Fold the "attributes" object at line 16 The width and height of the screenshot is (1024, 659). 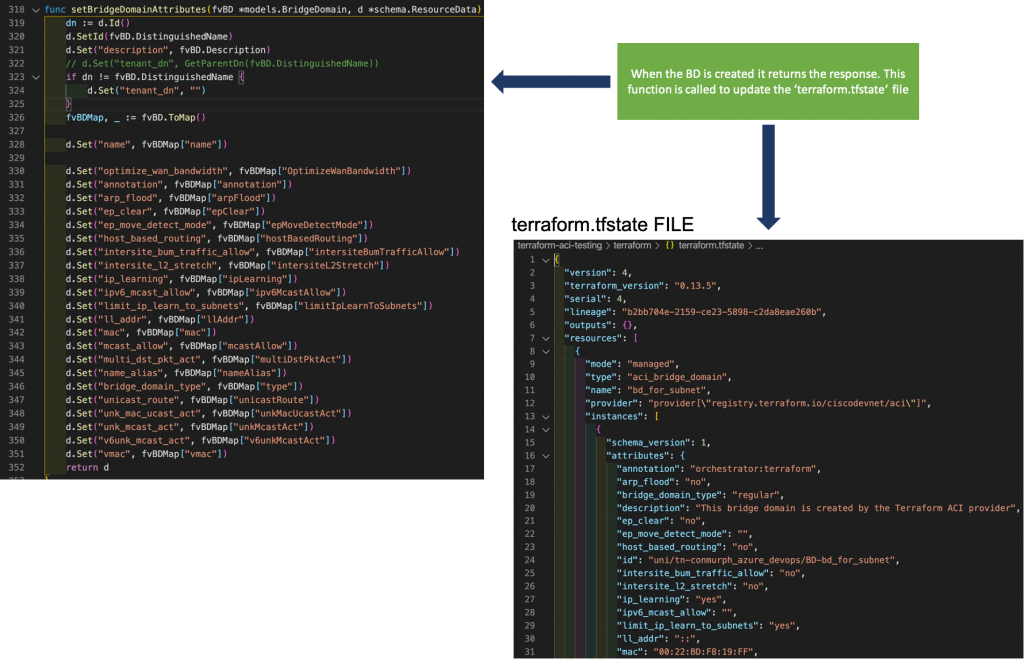click(x=545, y=454)
